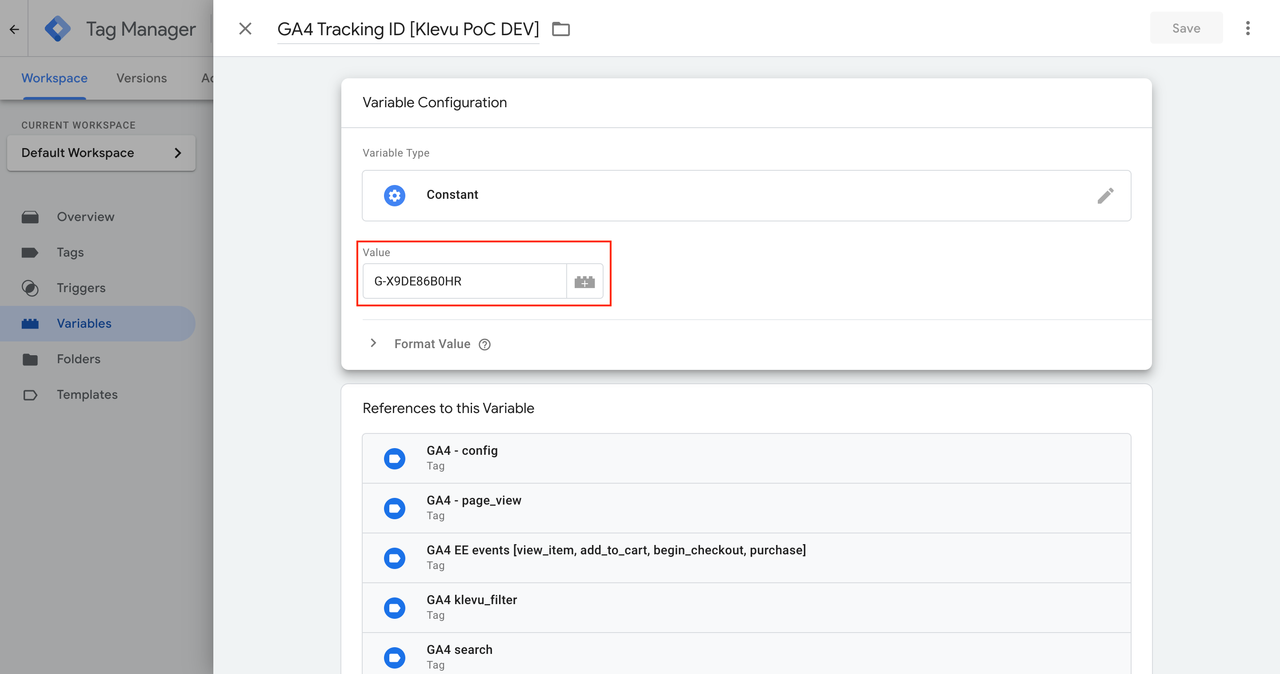
Task: Click tag icon beside GA4 - page_view
Action: pyautogui.click(x=395, y=508)
